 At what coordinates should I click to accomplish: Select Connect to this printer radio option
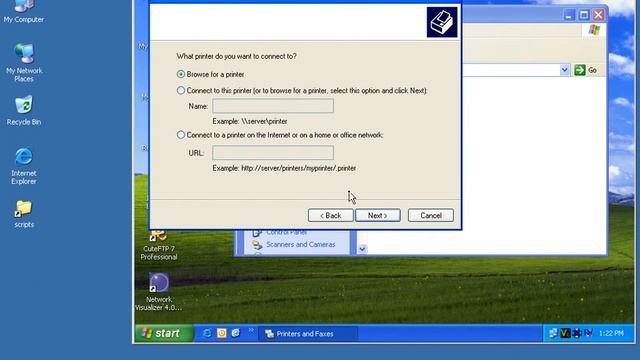pos(181,91)
